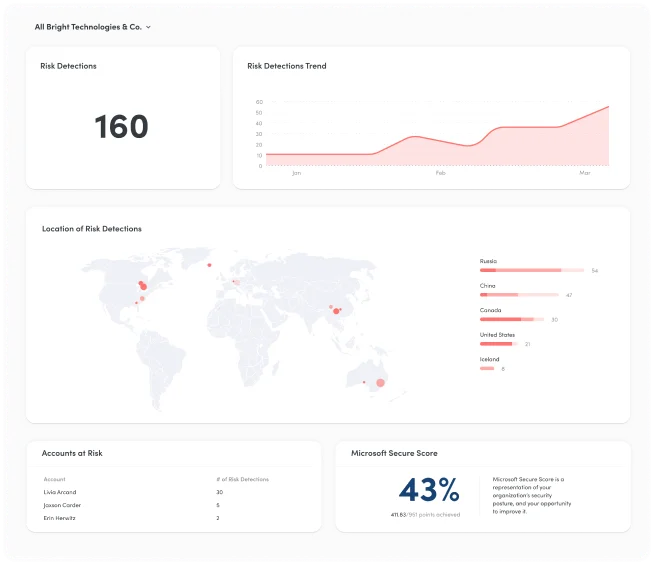Click the trend line peak at March
The height and width of the screenshot is (565, 654).
[608, 107]
